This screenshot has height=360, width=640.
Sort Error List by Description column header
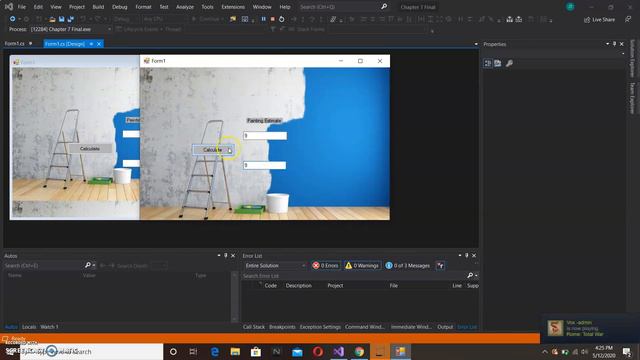point(298,286)
